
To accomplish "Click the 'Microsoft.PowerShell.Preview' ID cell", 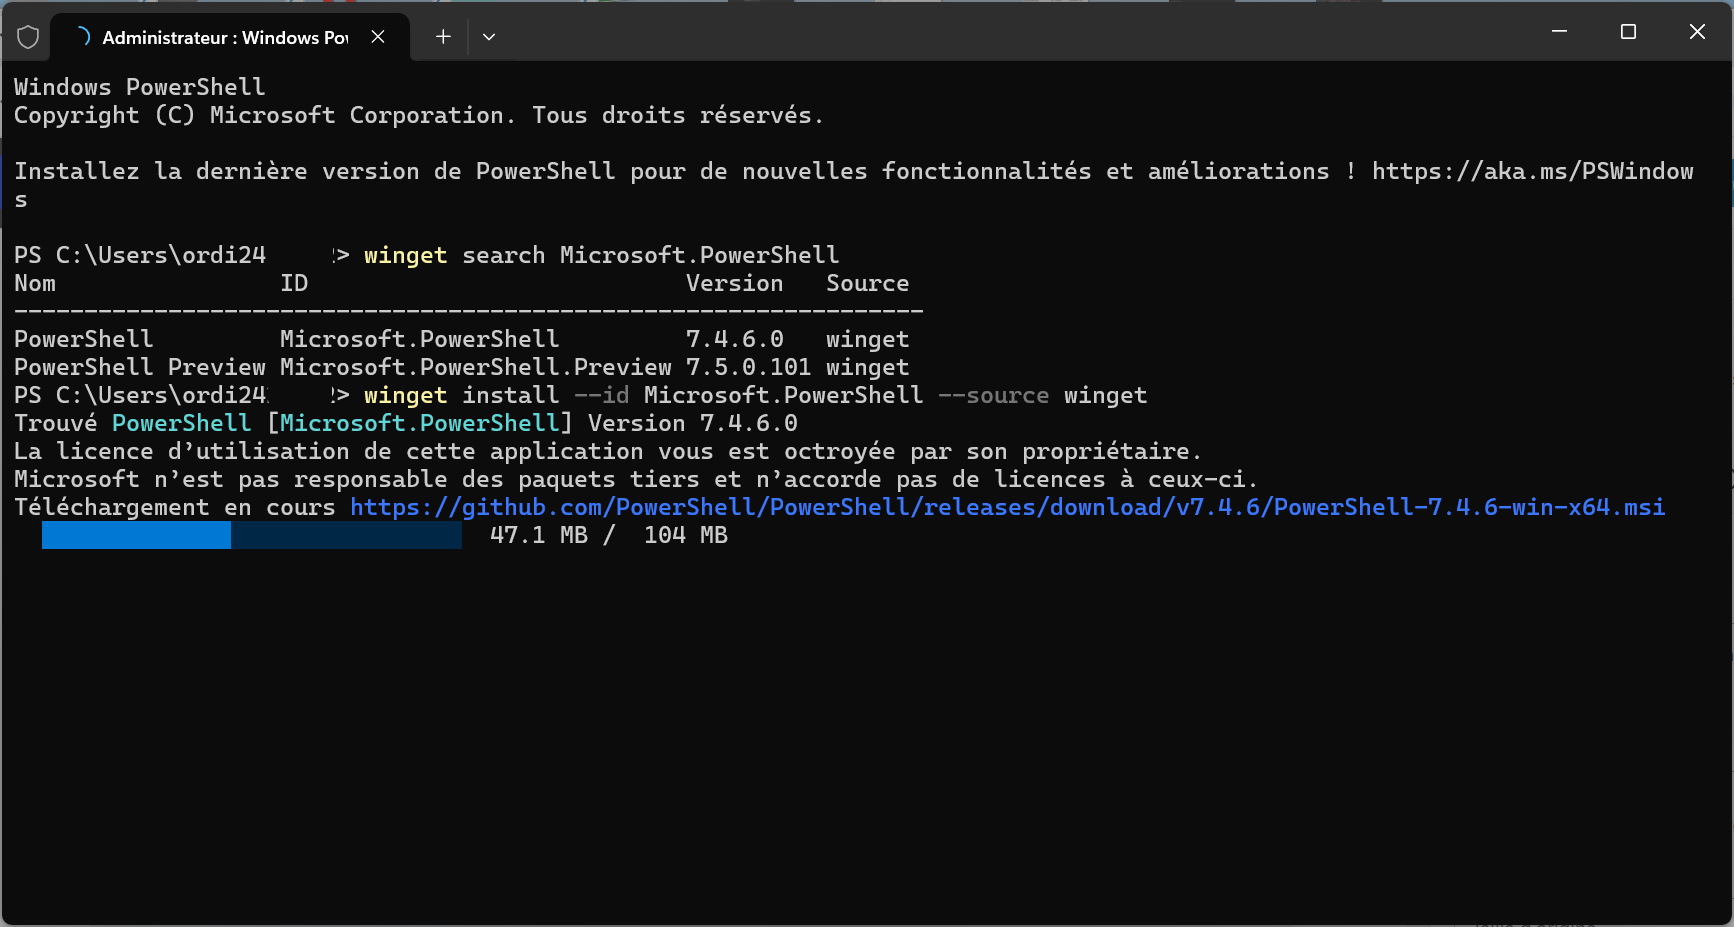I will 476,367.
